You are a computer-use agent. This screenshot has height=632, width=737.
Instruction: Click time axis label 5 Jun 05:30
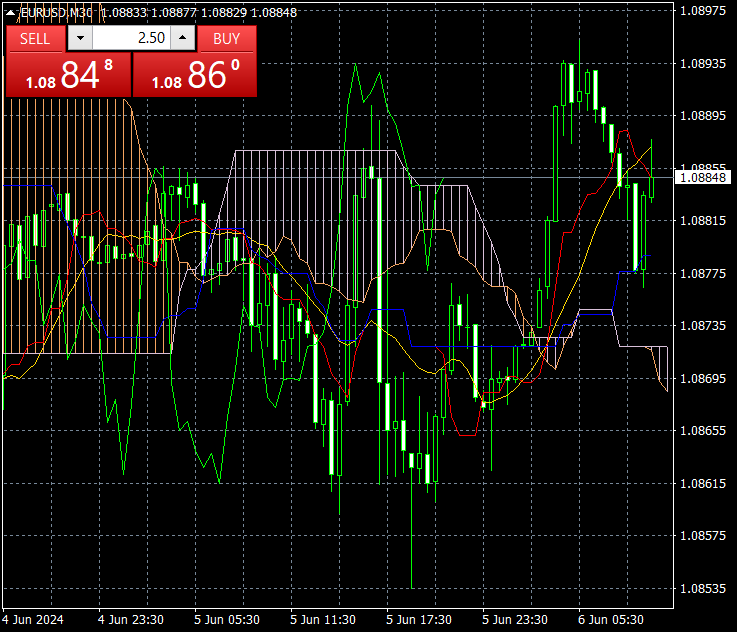click(227, 620)
